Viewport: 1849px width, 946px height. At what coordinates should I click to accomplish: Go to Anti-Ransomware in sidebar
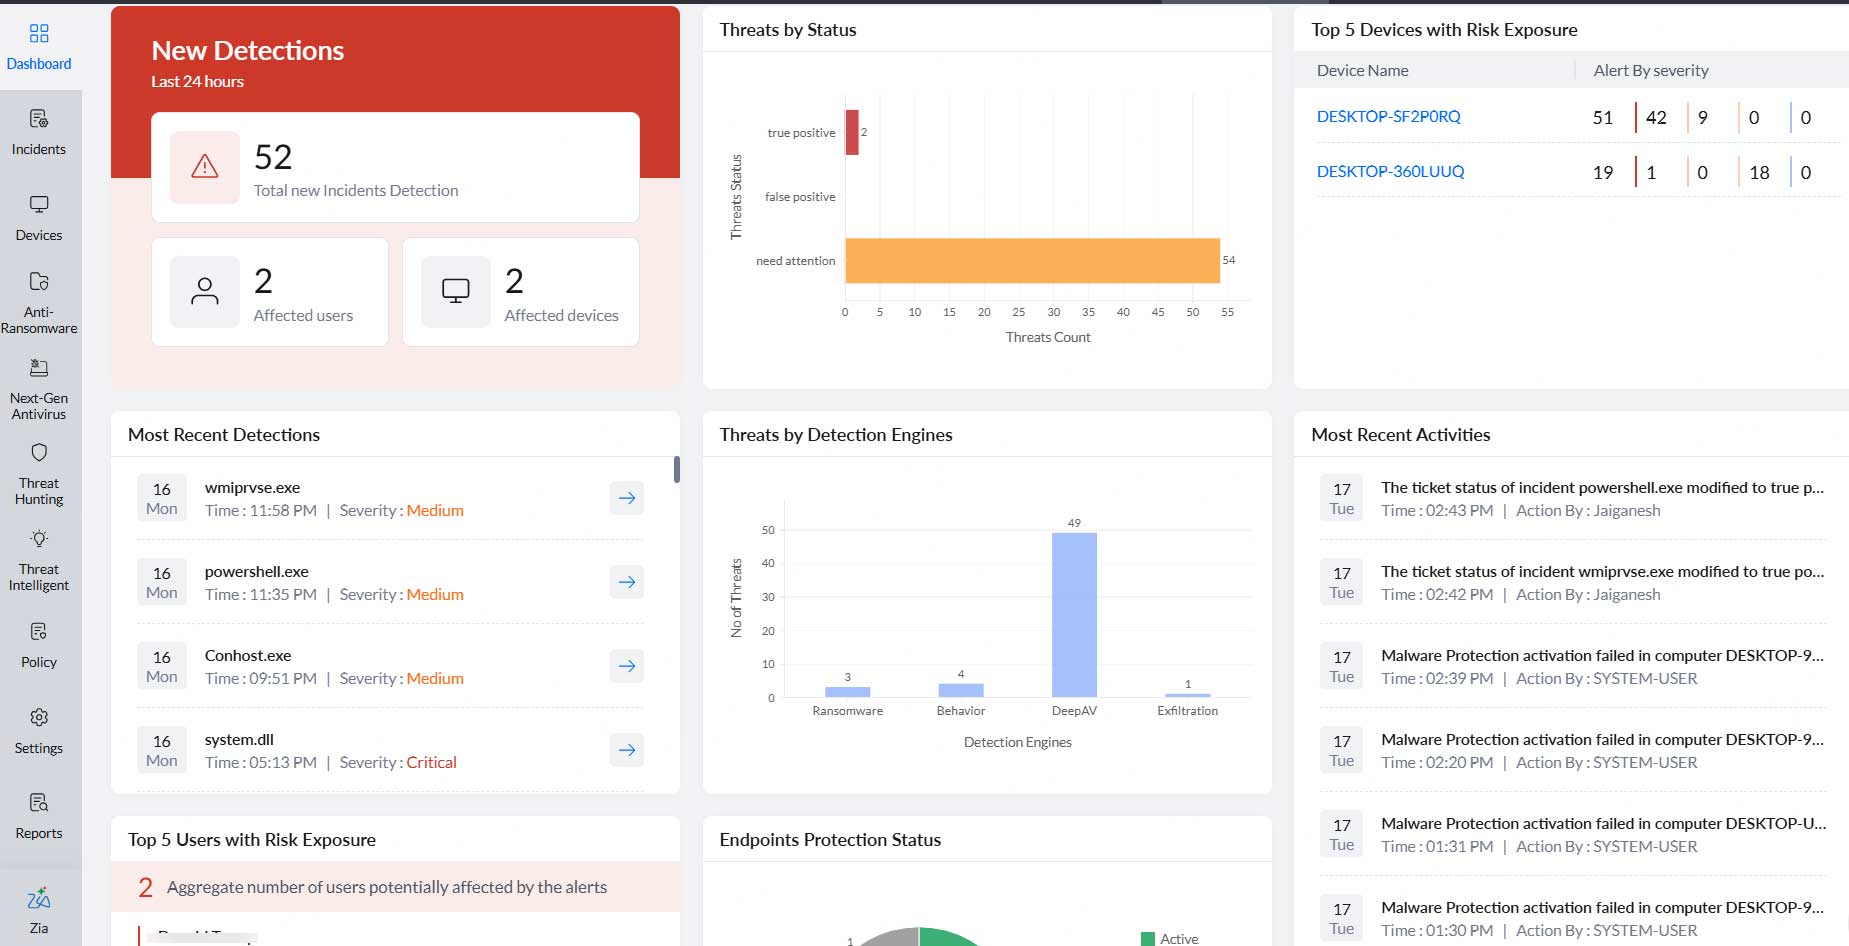(39, 282)
